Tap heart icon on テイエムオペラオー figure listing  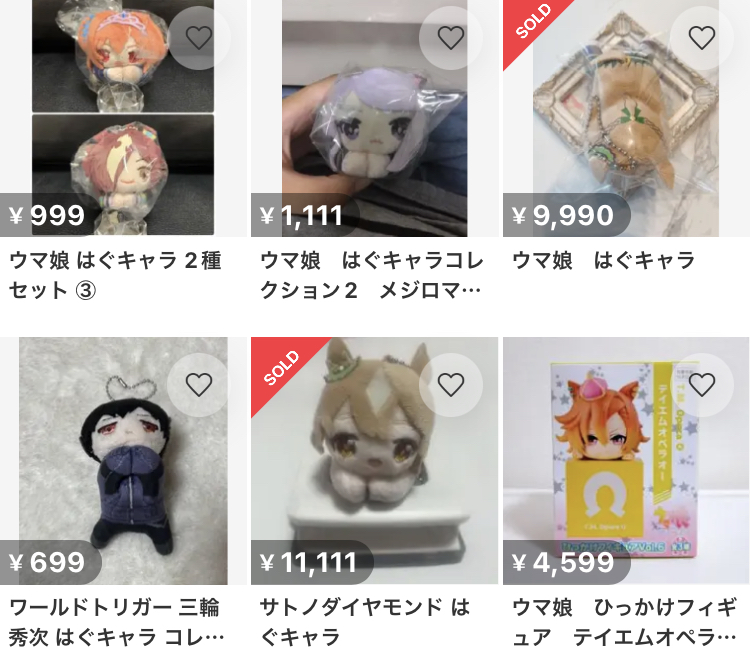click(x=702, y=385)
